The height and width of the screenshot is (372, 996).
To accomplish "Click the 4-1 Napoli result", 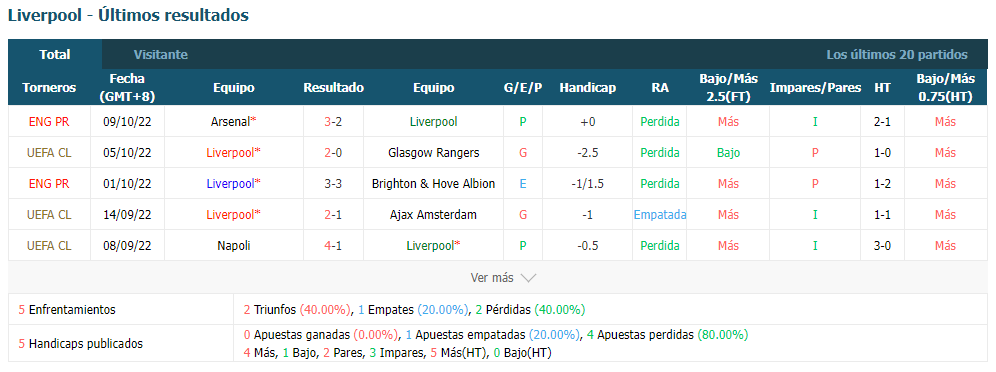I will (333, 246).
